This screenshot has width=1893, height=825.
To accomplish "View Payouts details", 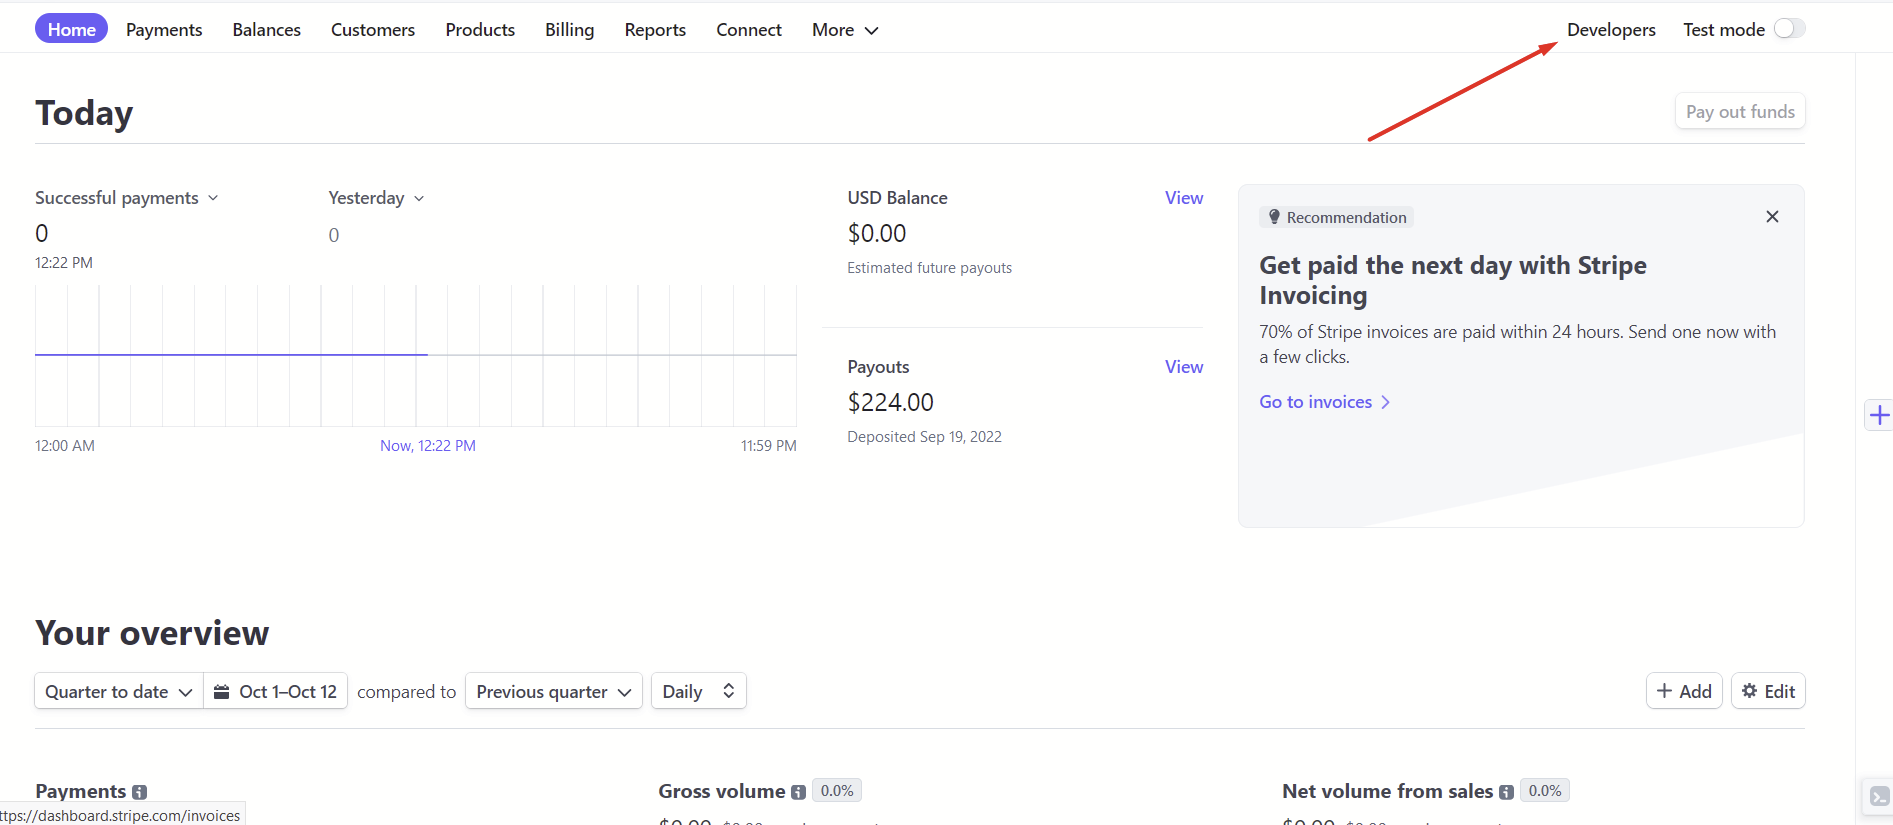I will (x=1184, y=367).
